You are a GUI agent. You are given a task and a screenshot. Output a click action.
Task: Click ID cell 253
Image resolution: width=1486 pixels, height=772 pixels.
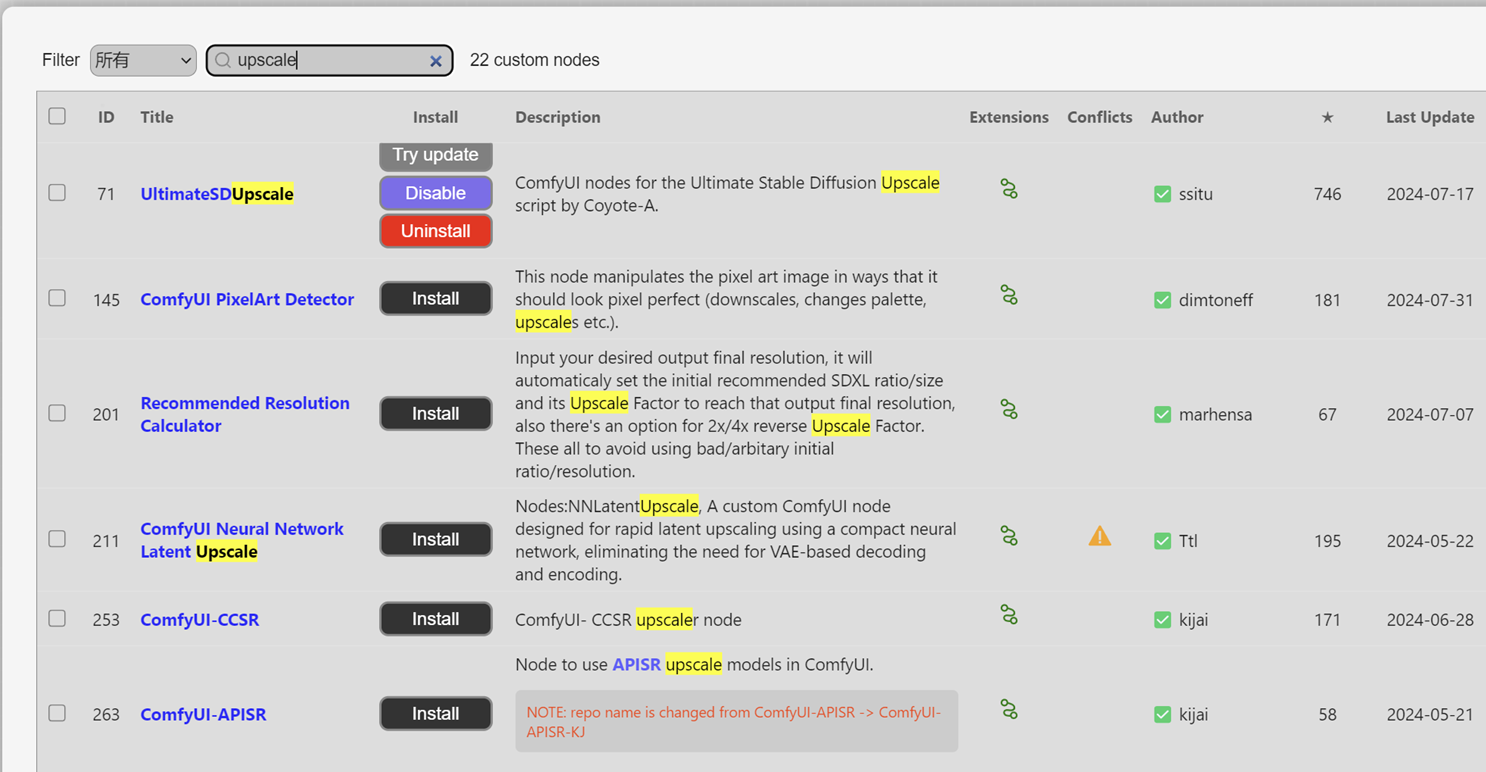(x=106, y=620)
